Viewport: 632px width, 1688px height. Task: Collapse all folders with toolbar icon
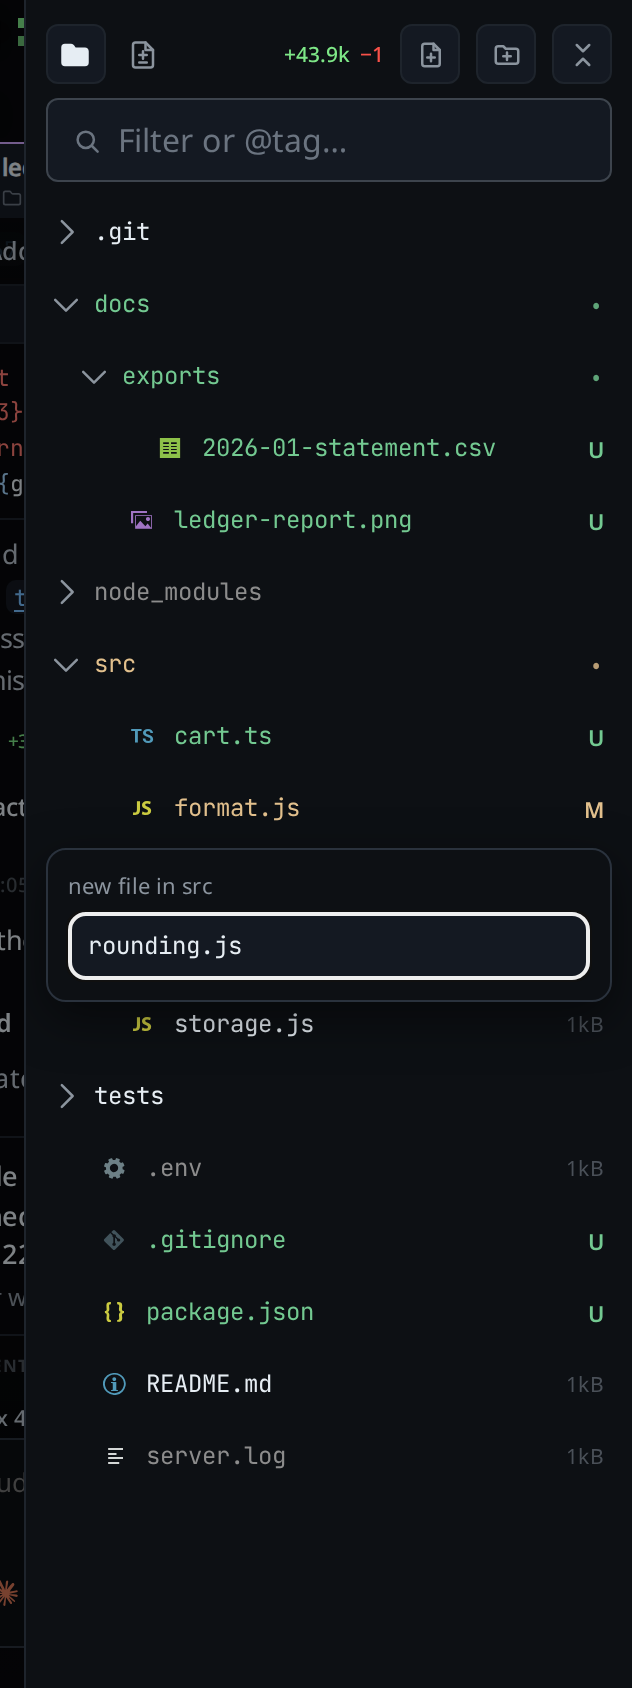coord(582,54)
